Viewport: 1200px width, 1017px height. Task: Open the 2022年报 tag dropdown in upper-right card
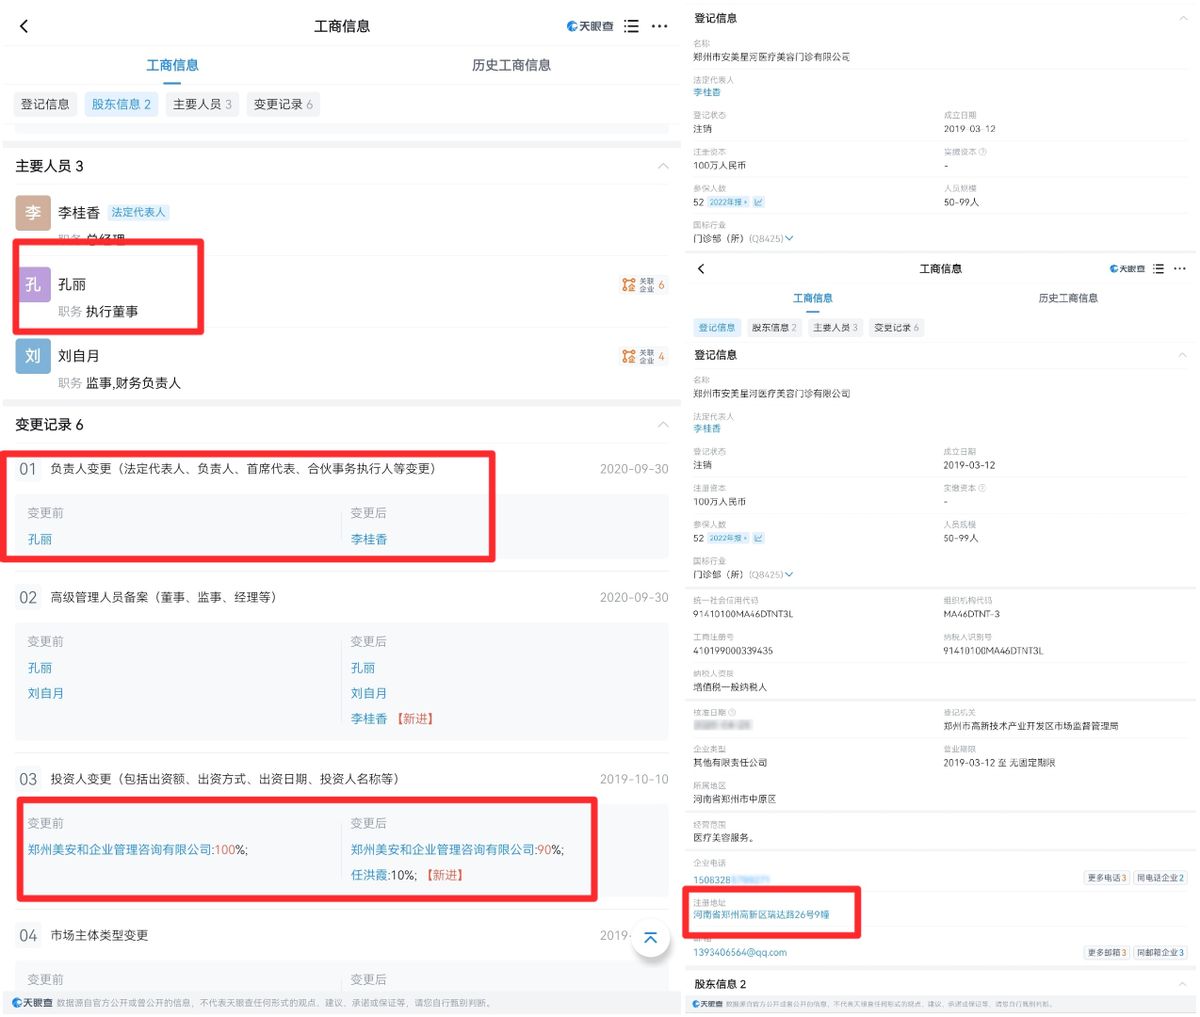coord(728,202)
